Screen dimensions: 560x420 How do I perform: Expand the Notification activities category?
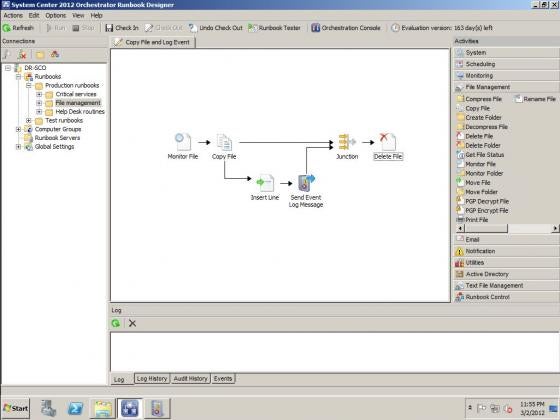(x=506, y=251)
